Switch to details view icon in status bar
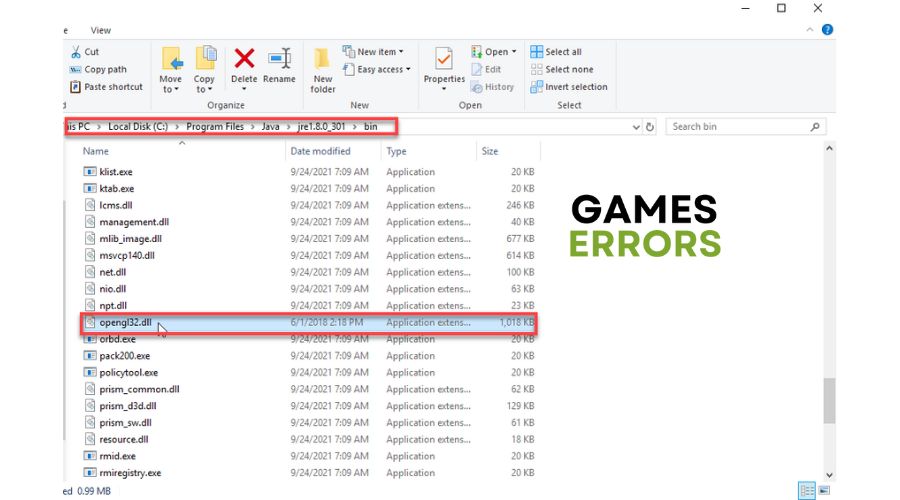Screen dimensions: 900x500 [x=806, y=490]
